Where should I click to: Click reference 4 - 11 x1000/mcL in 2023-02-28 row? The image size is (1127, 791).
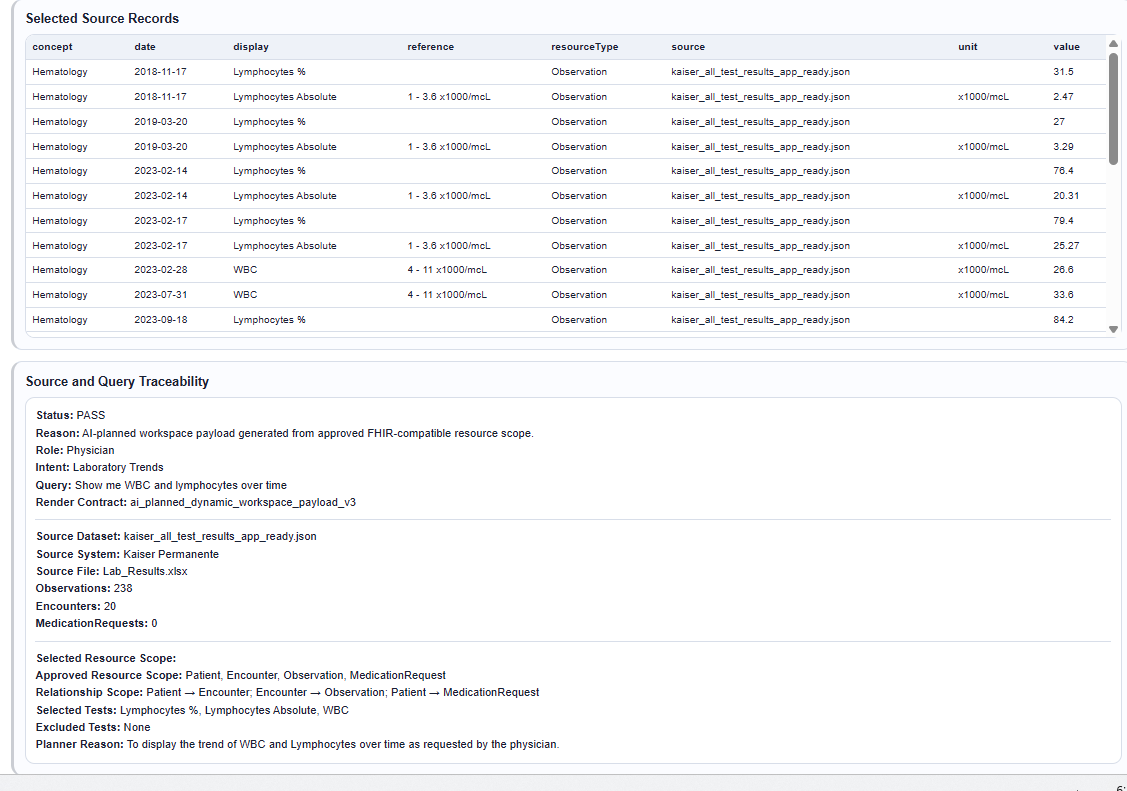click(447, 270)
